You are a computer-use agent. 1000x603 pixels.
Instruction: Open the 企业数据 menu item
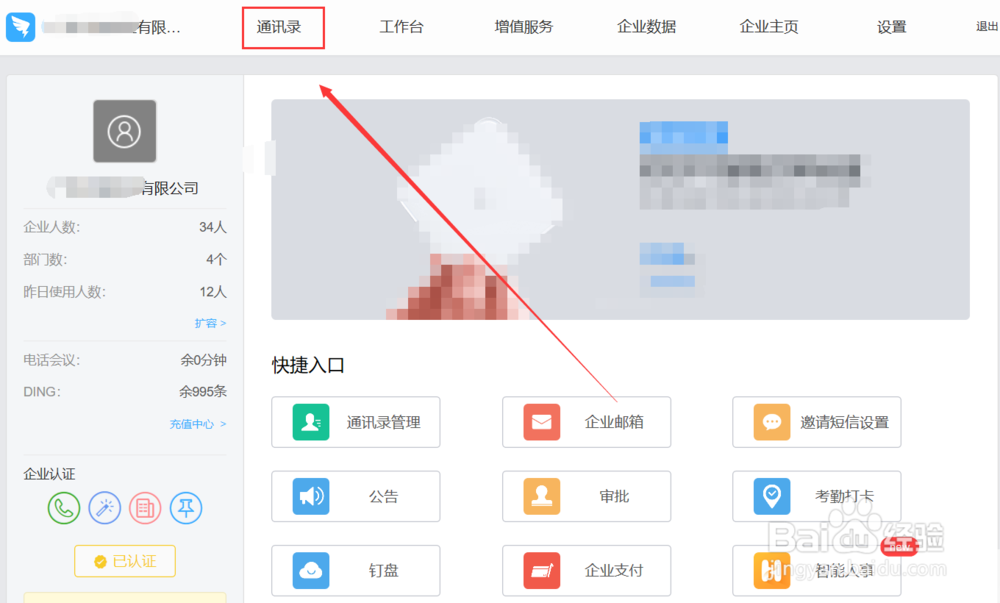[646, 27]
